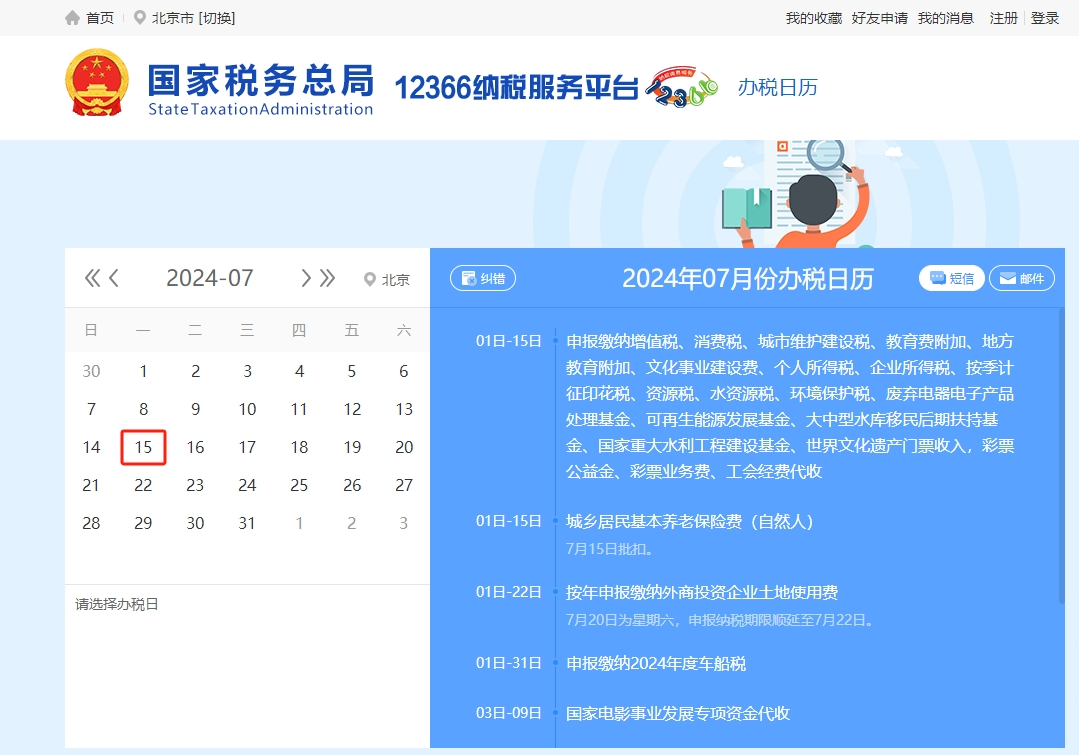Image resolution: width=1079 pixels, height=755 pixels.
Task: Jump to next year with double-right arrow
Action: click(328, 278)
